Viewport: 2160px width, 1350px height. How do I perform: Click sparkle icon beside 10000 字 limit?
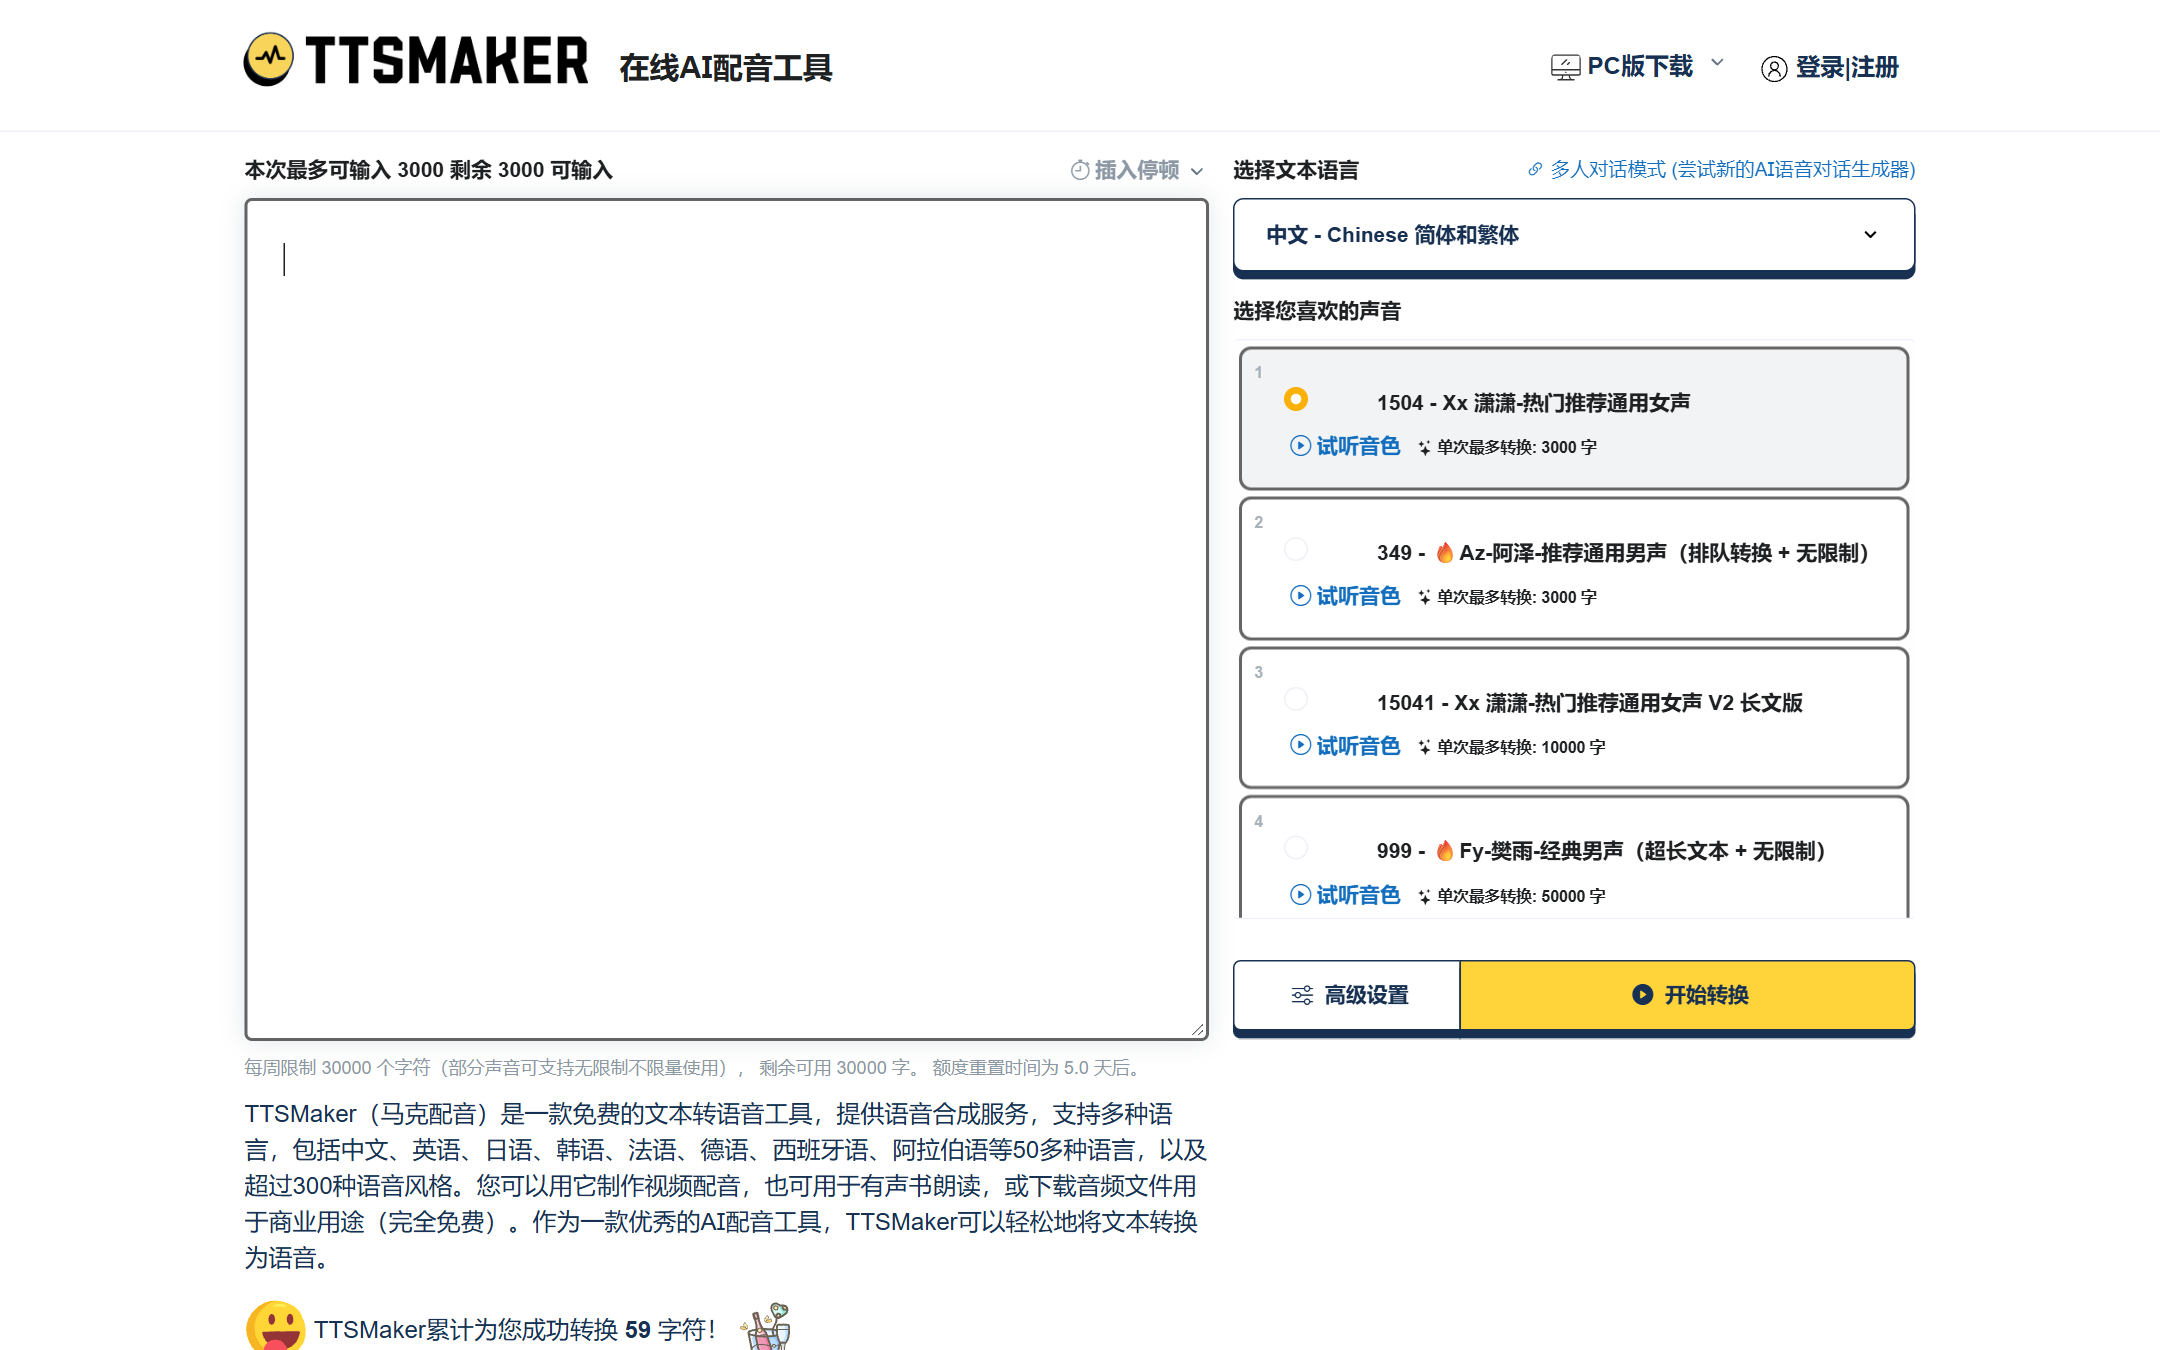[x=1424, y=747]
